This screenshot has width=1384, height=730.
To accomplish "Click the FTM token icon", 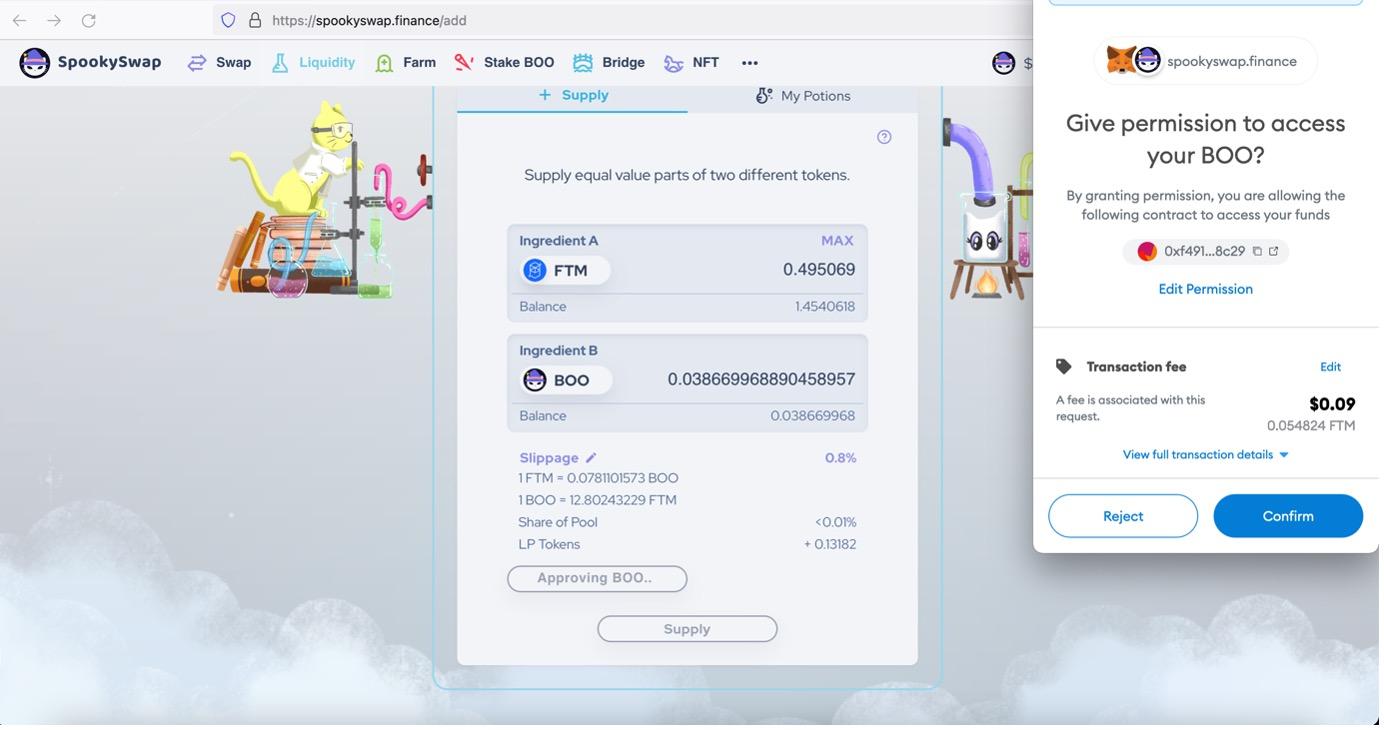I will click(535, 270).
